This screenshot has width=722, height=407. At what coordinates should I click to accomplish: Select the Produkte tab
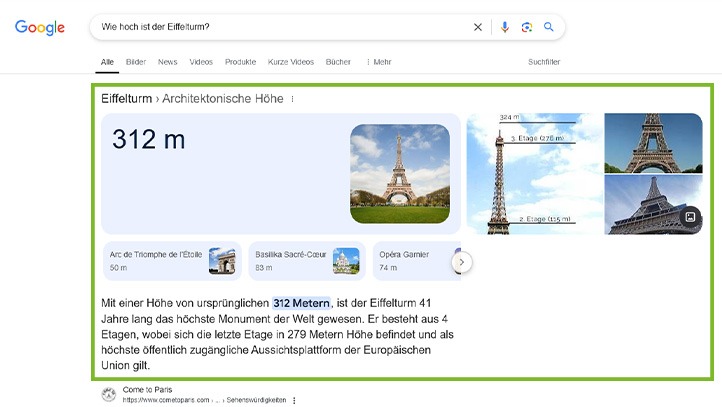(240, 62)
